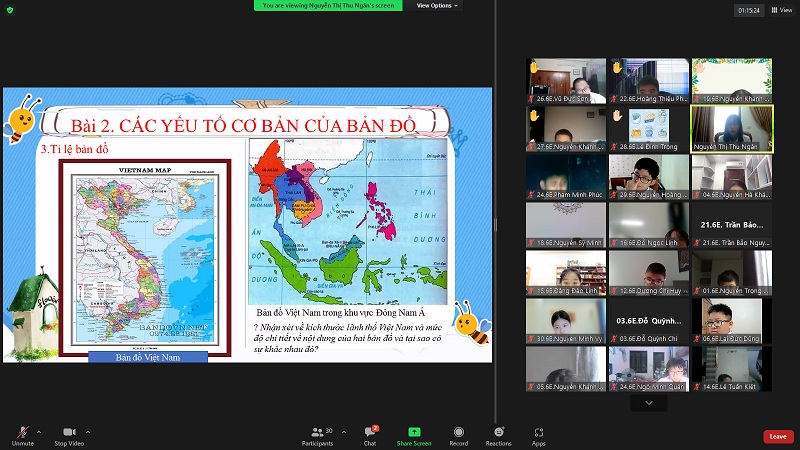Screen dimensions: 800x450
Task: Show next page of participant videos
Action: (x=649, y=403)
